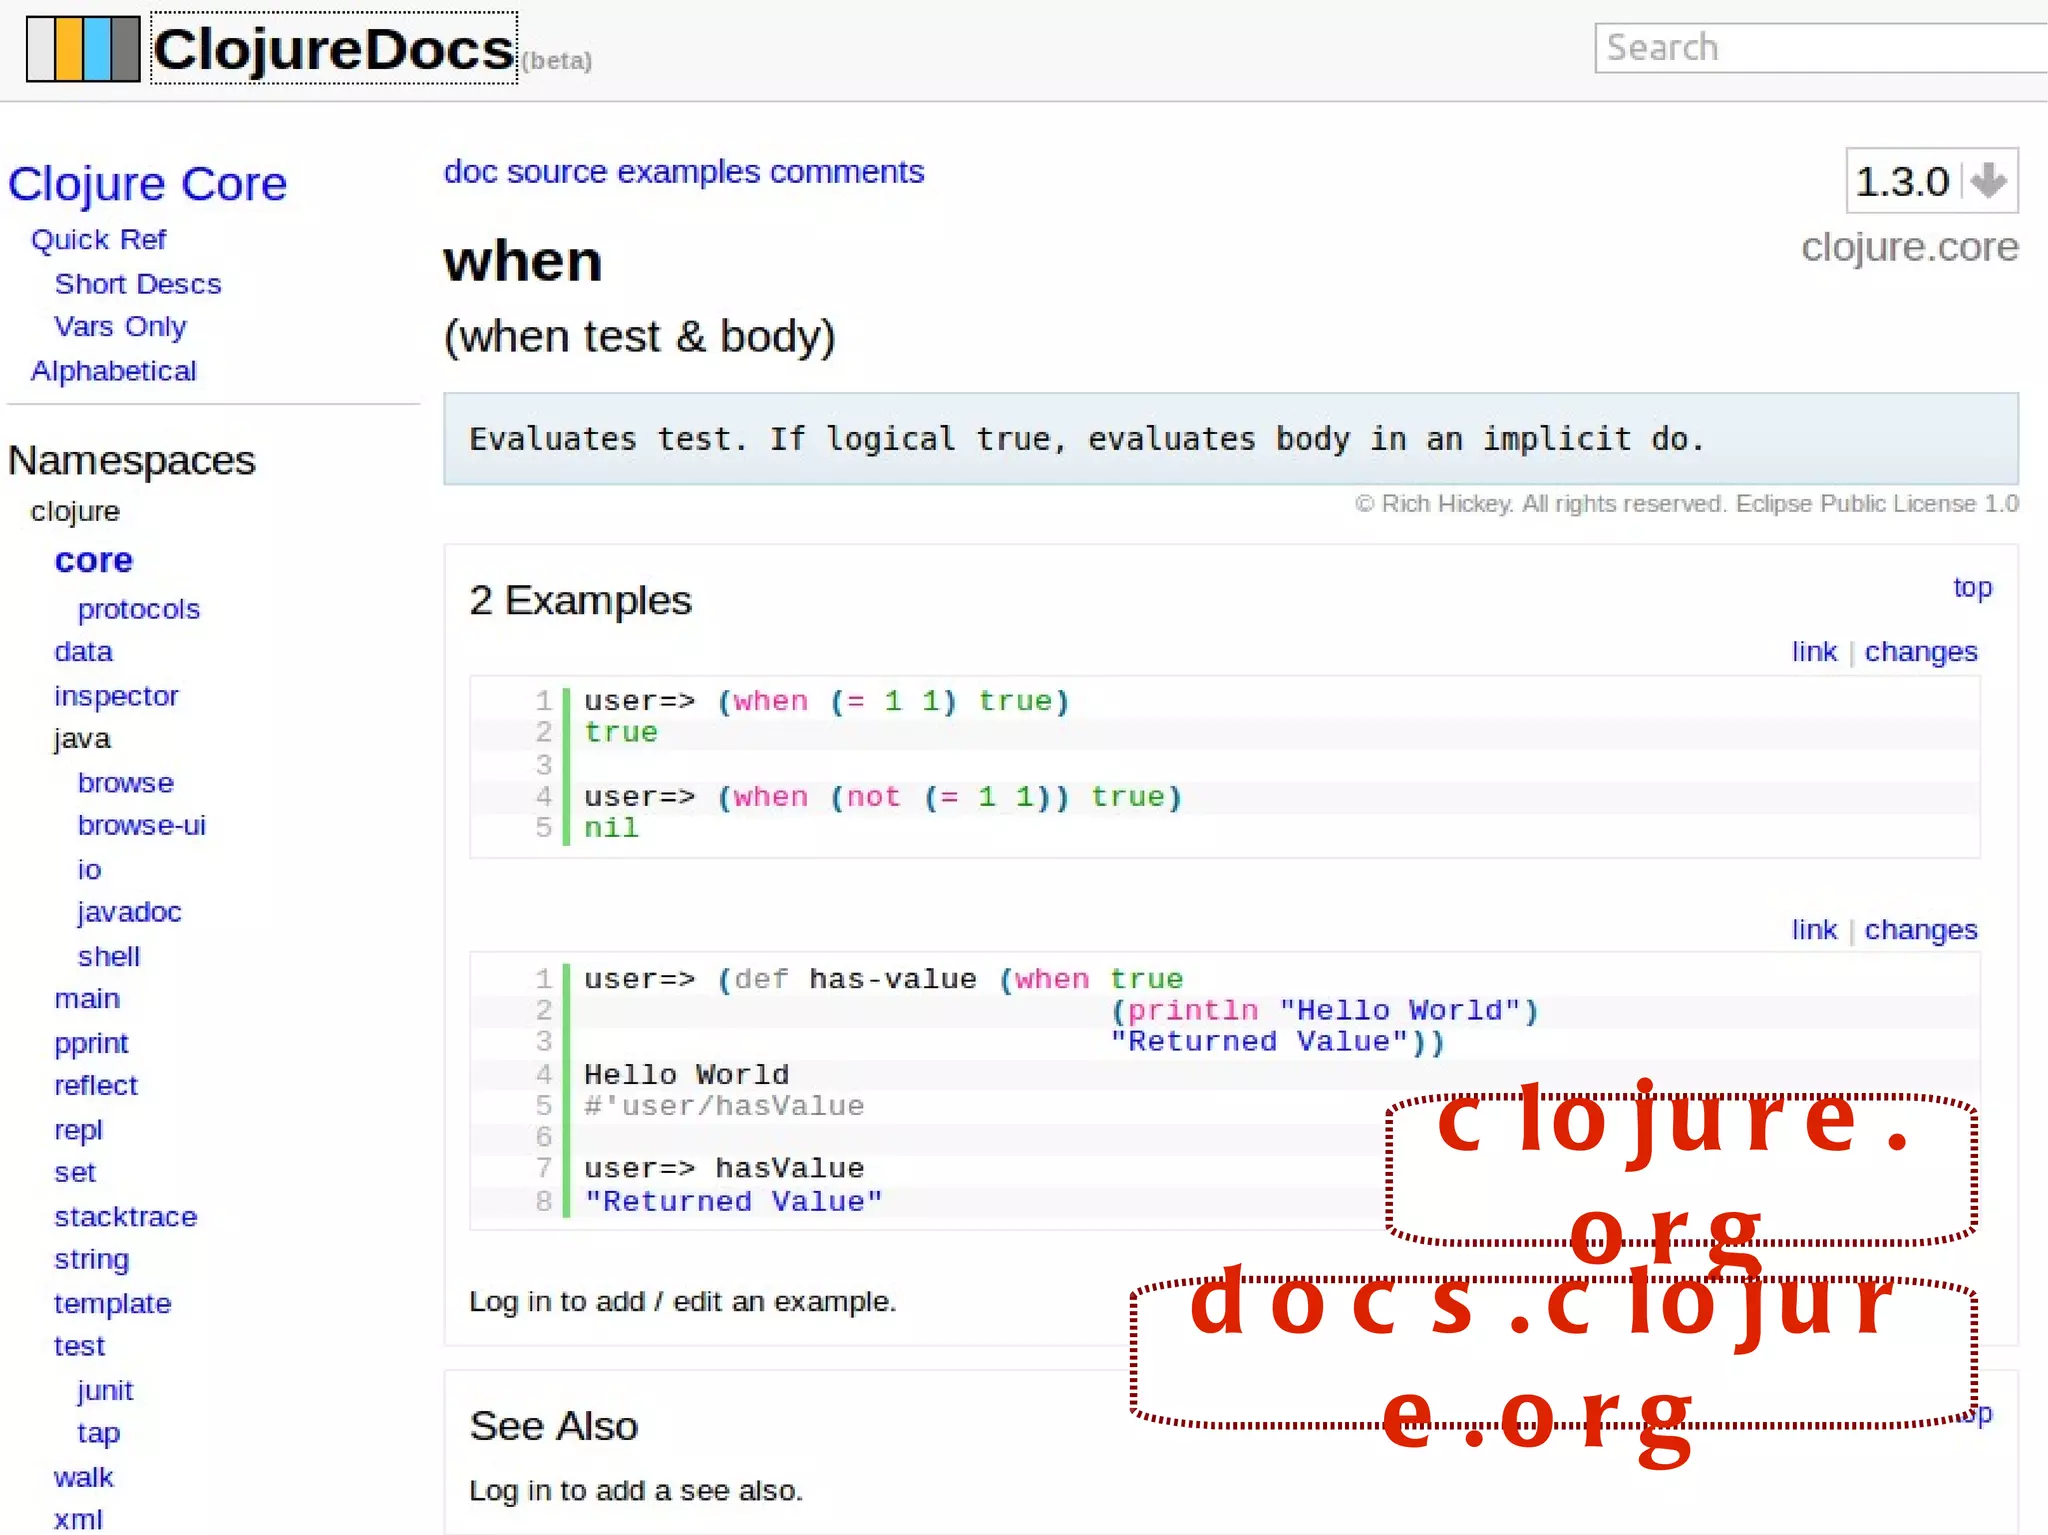Open the browse-ui namespace under java
Image resolution: width=2048 pixels, height=1535 pixels.
coord(141,825)
